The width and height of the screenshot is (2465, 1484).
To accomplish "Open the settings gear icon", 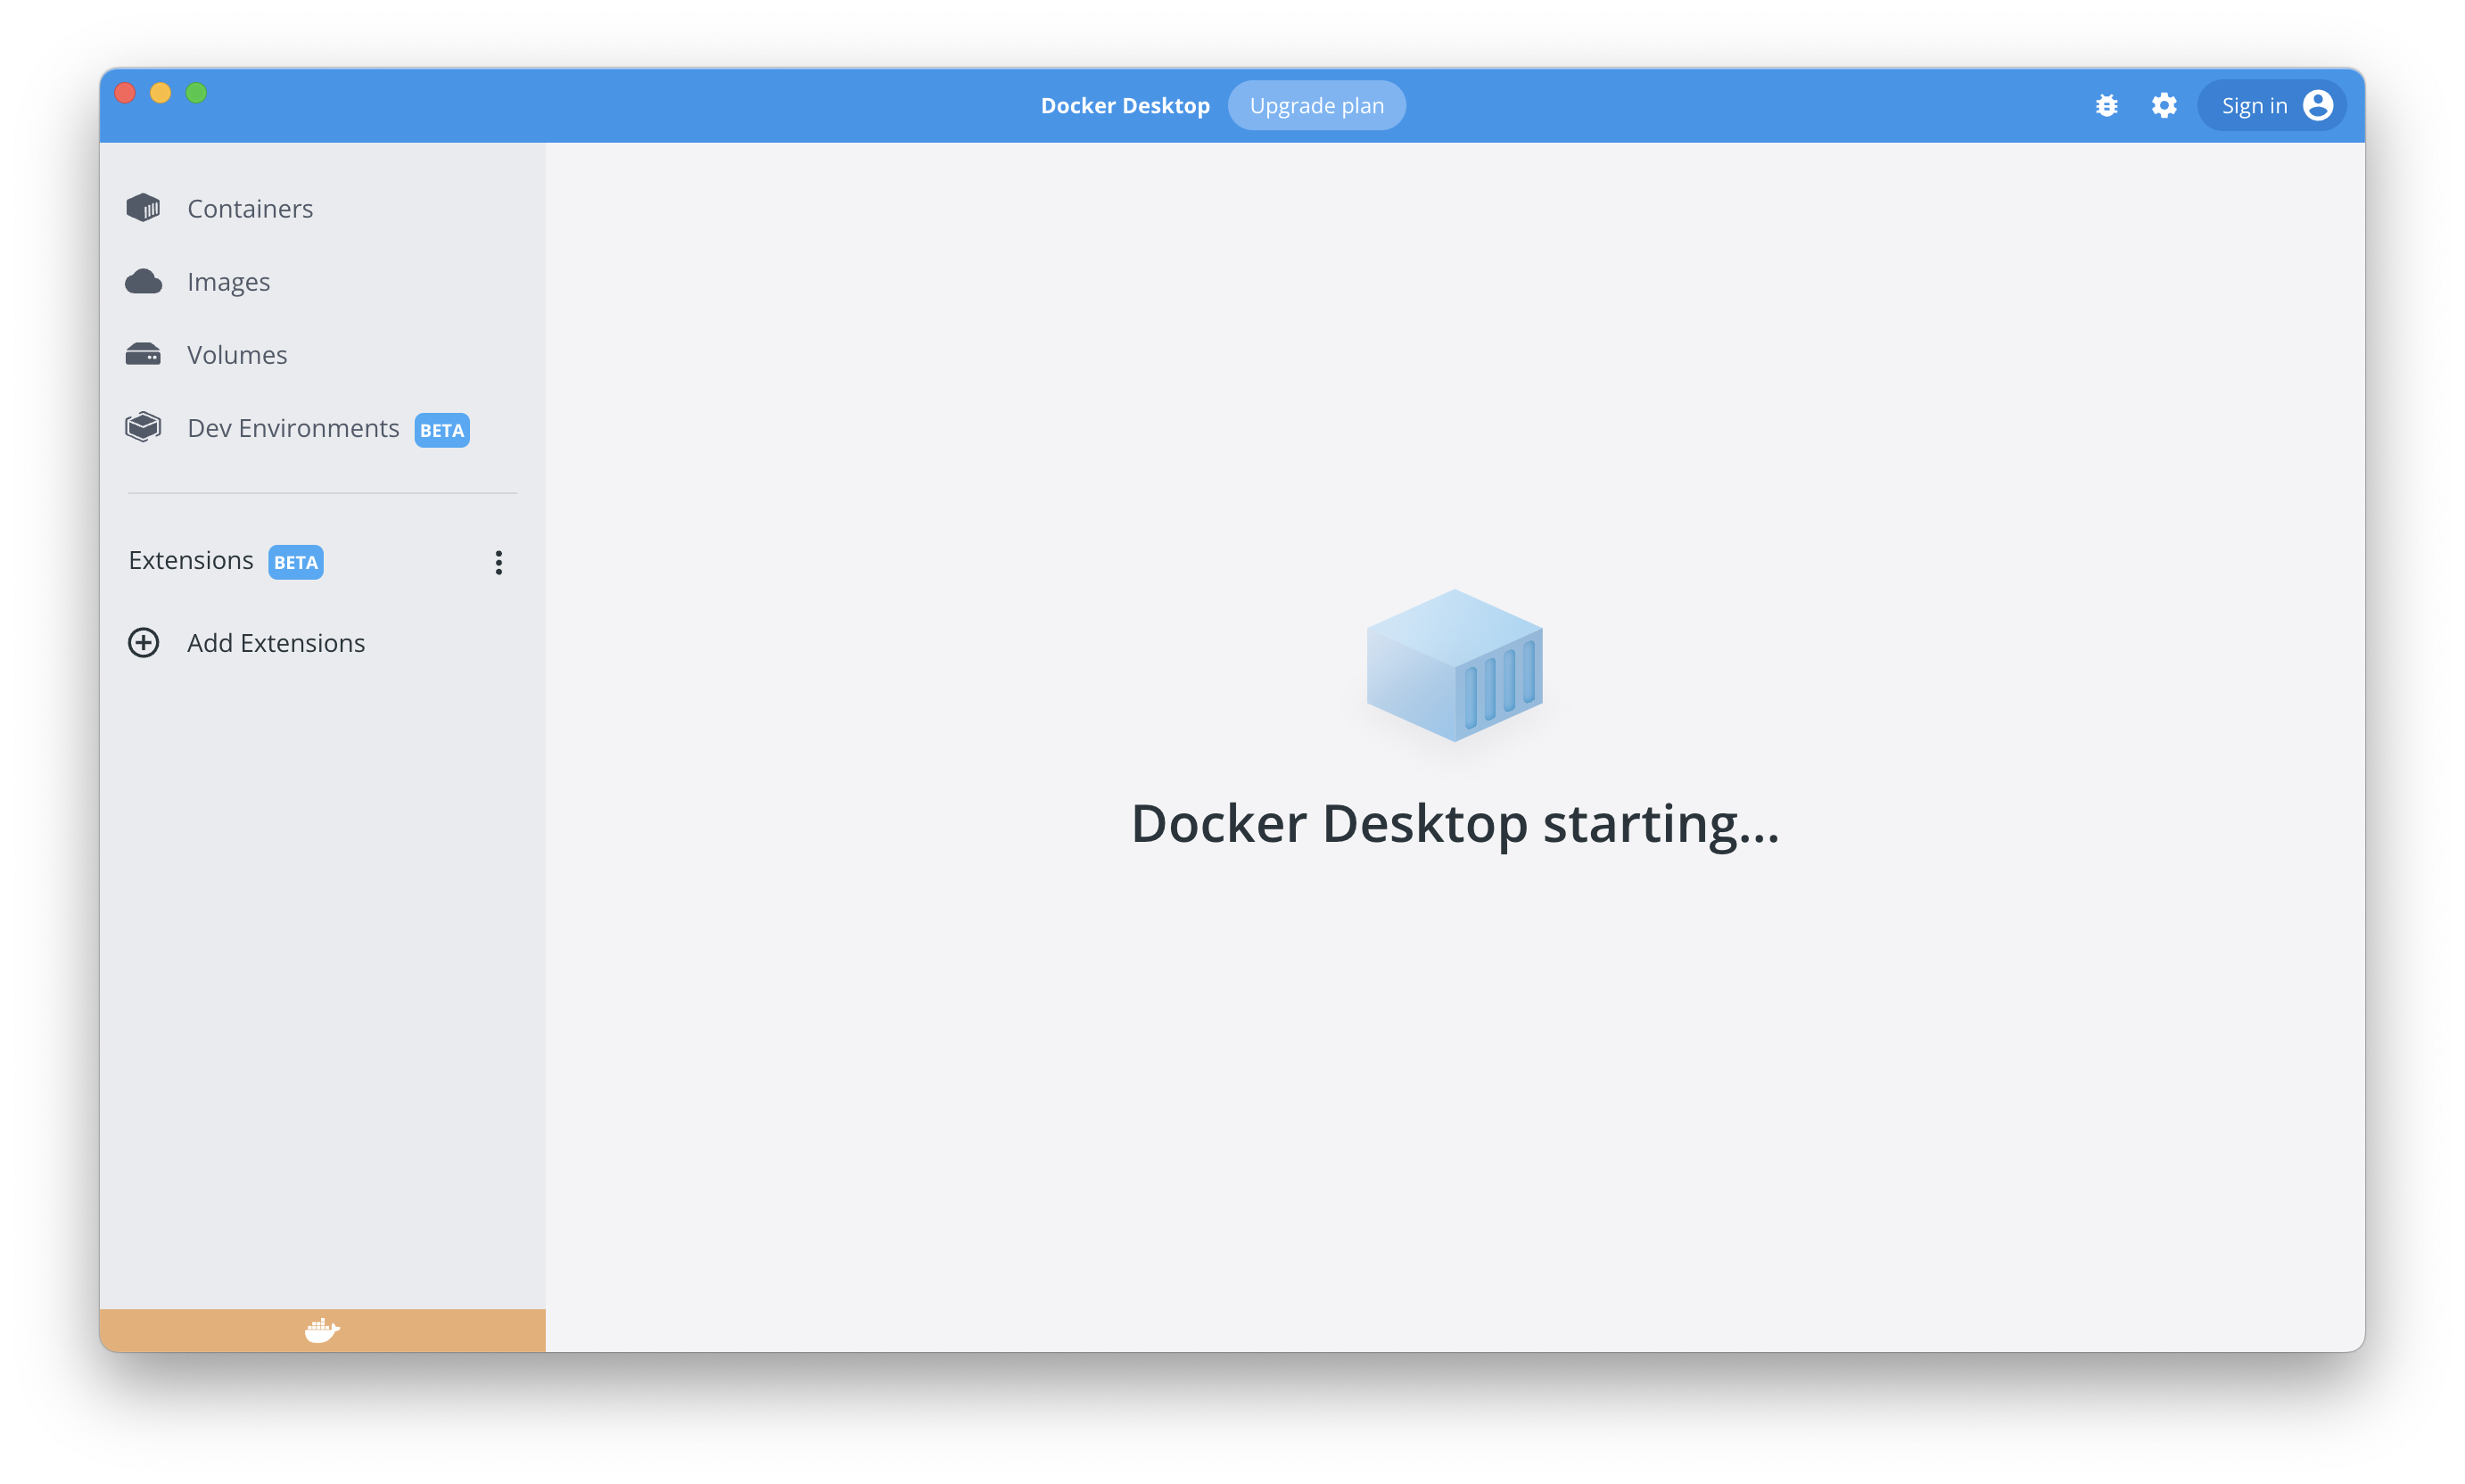I will click(x=2164, y=105).
